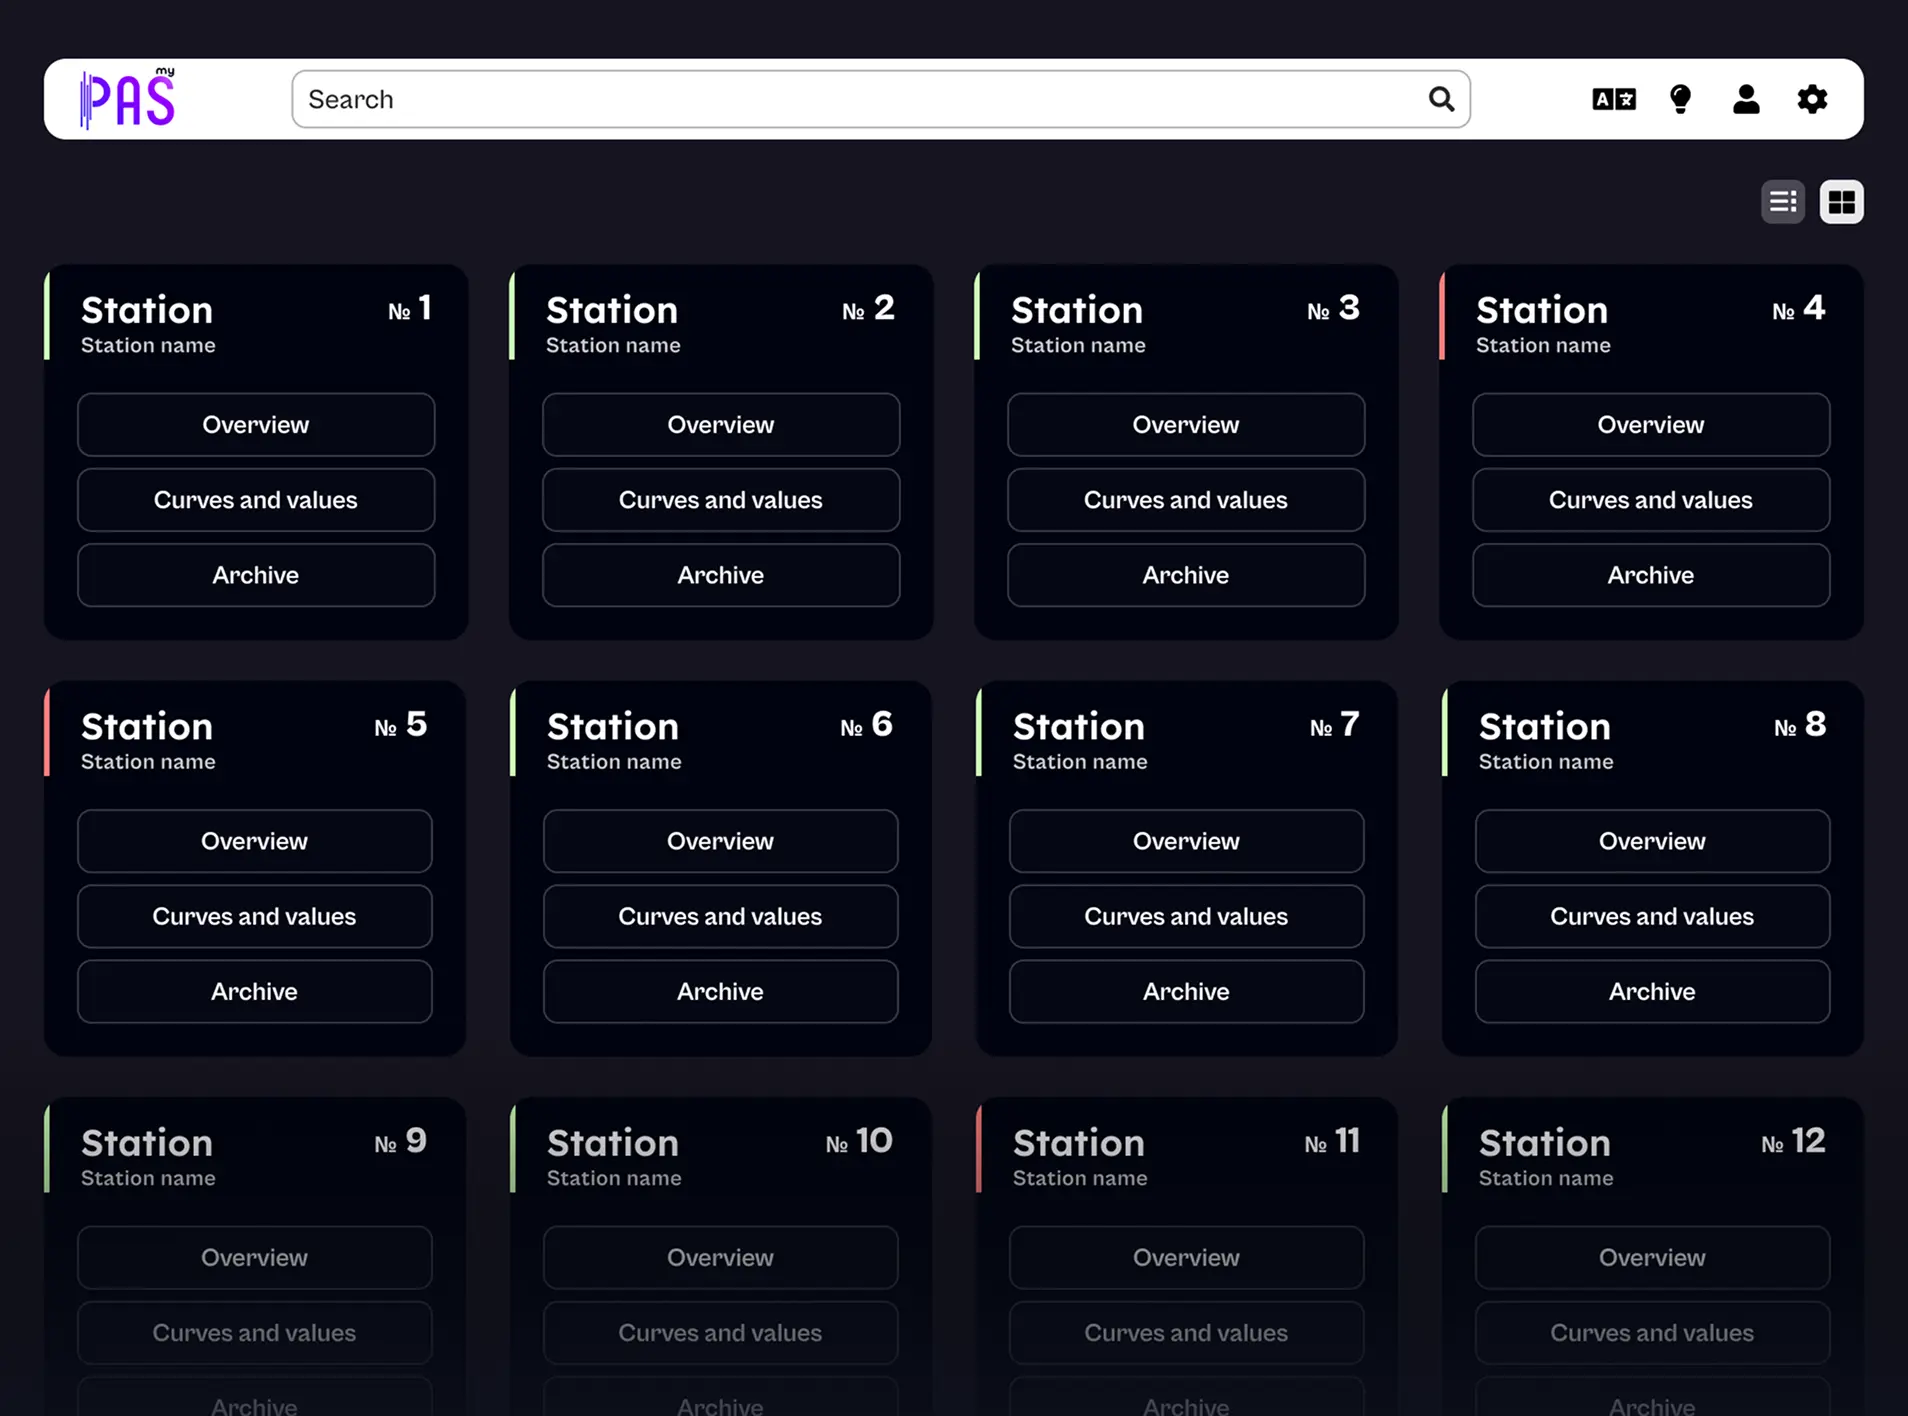The width and height of the screenshot is (1908, 1416).
Task: Click the № 12 station number
Action: point(1793,1141)
